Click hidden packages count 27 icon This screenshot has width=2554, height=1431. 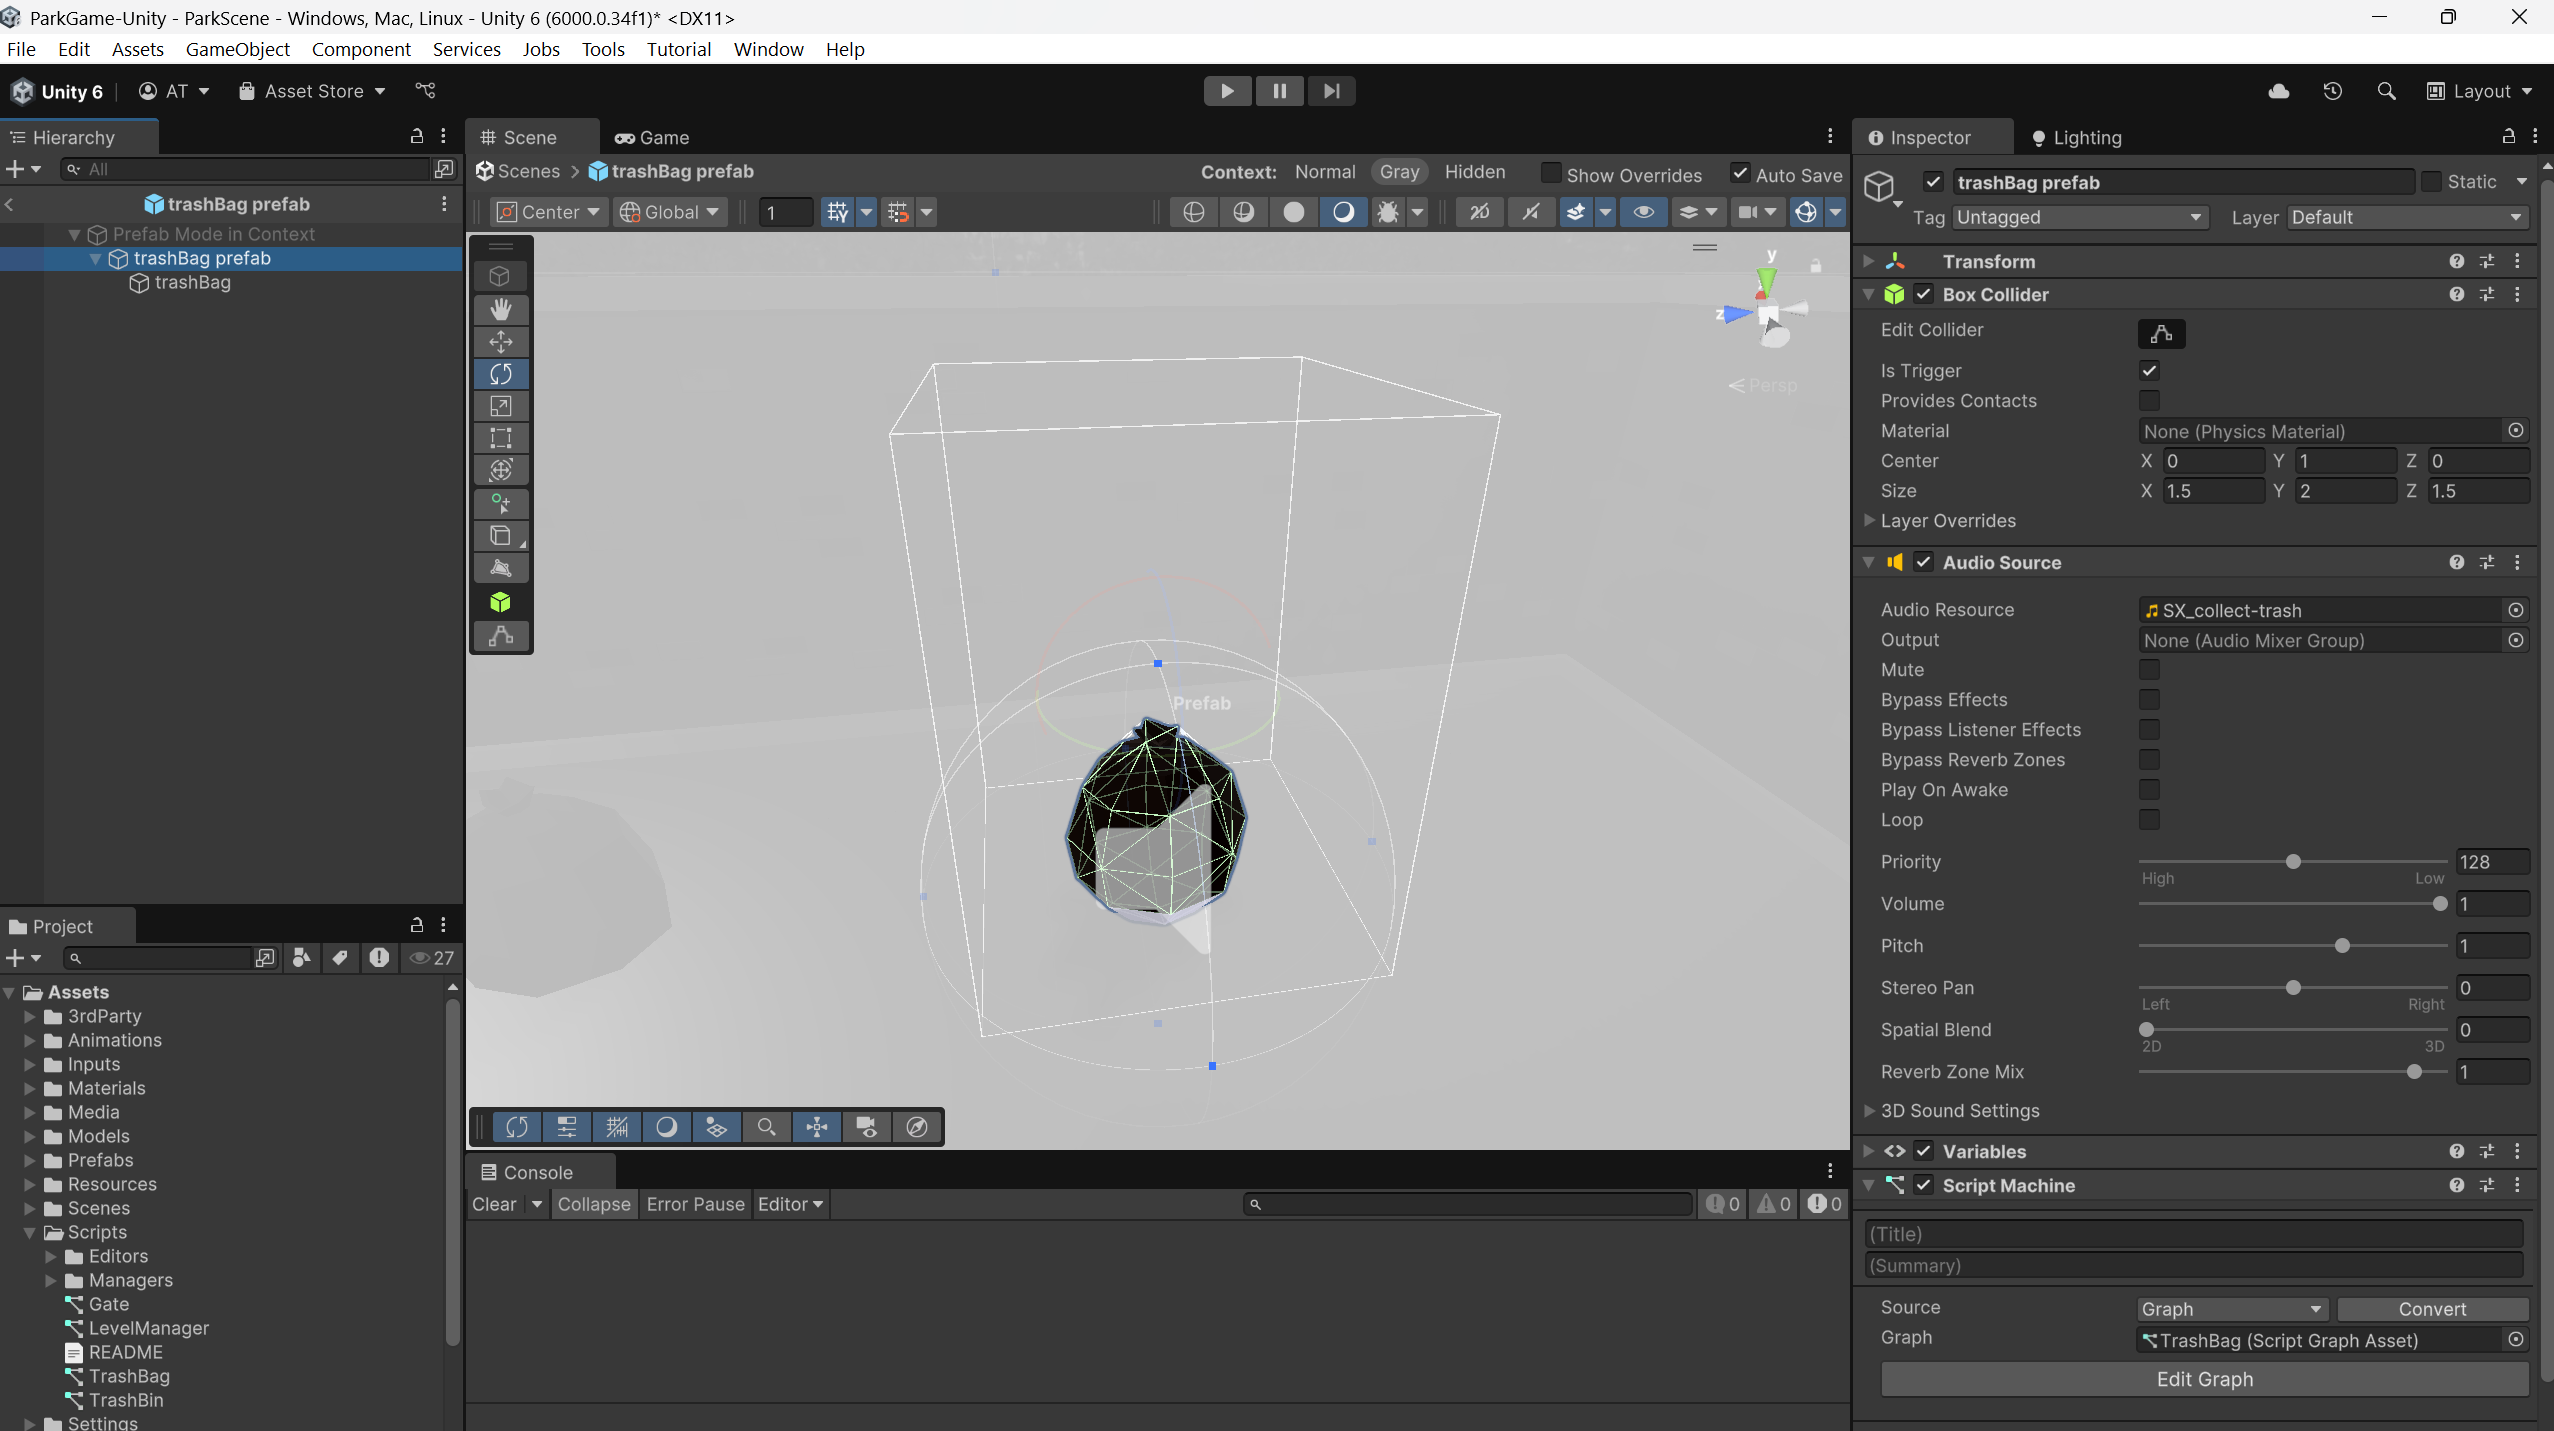point(432,958)
